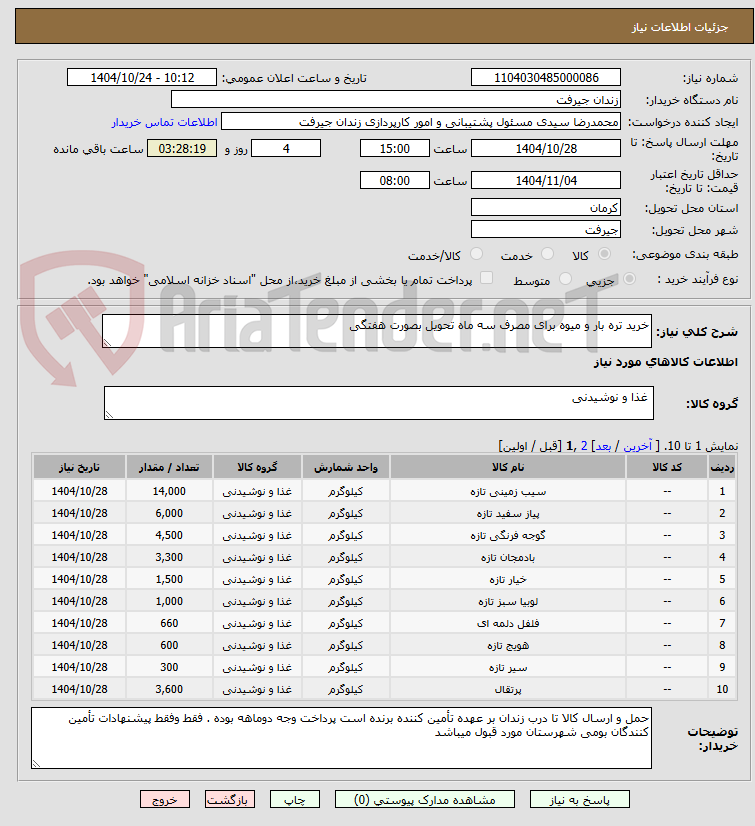Click the price validity date 1404/11/04 field

point(546,180)
